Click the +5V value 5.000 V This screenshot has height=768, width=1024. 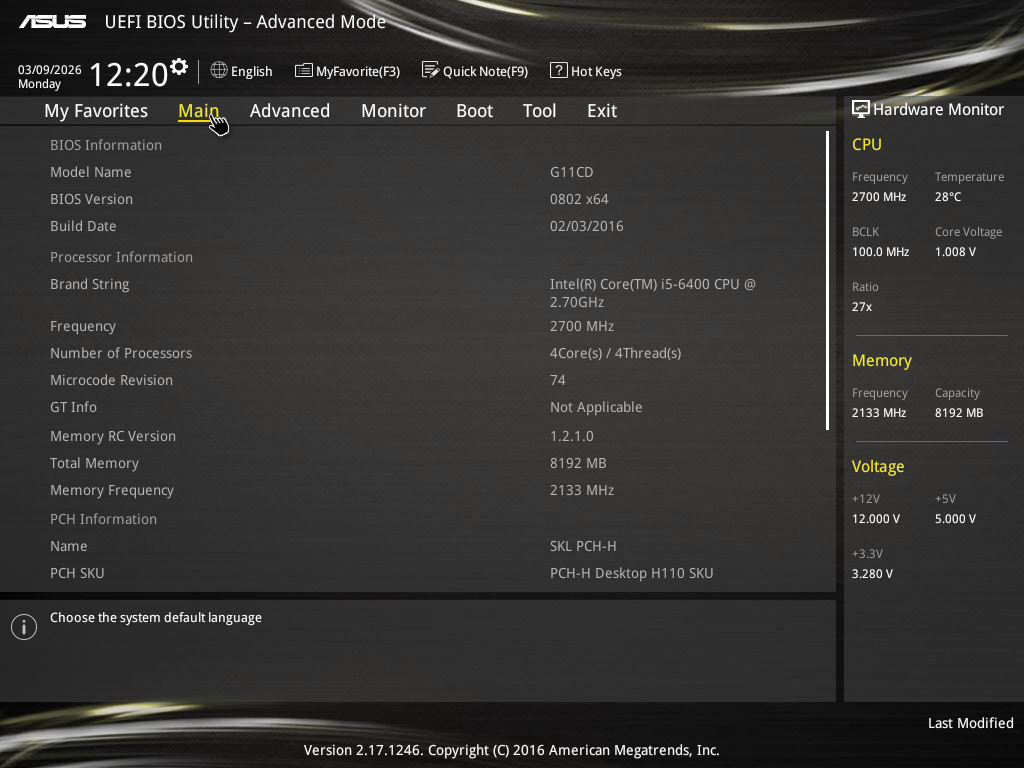(955, 519)
